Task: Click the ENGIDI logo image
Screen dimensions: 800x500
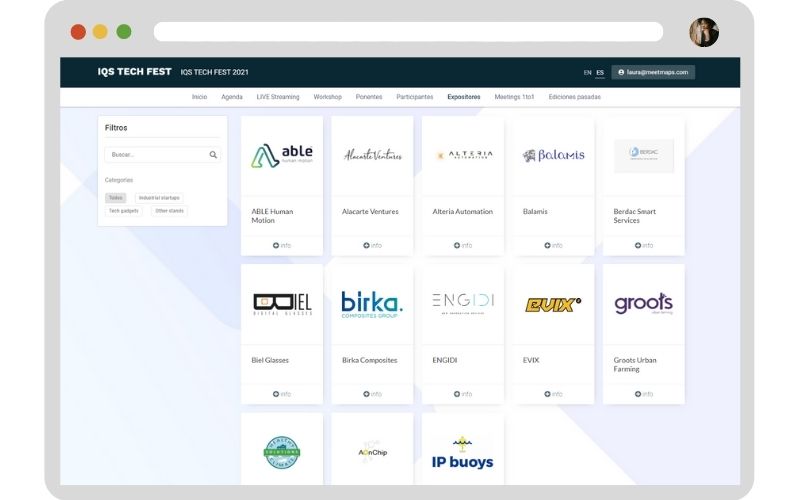Action: coord(463,303)
